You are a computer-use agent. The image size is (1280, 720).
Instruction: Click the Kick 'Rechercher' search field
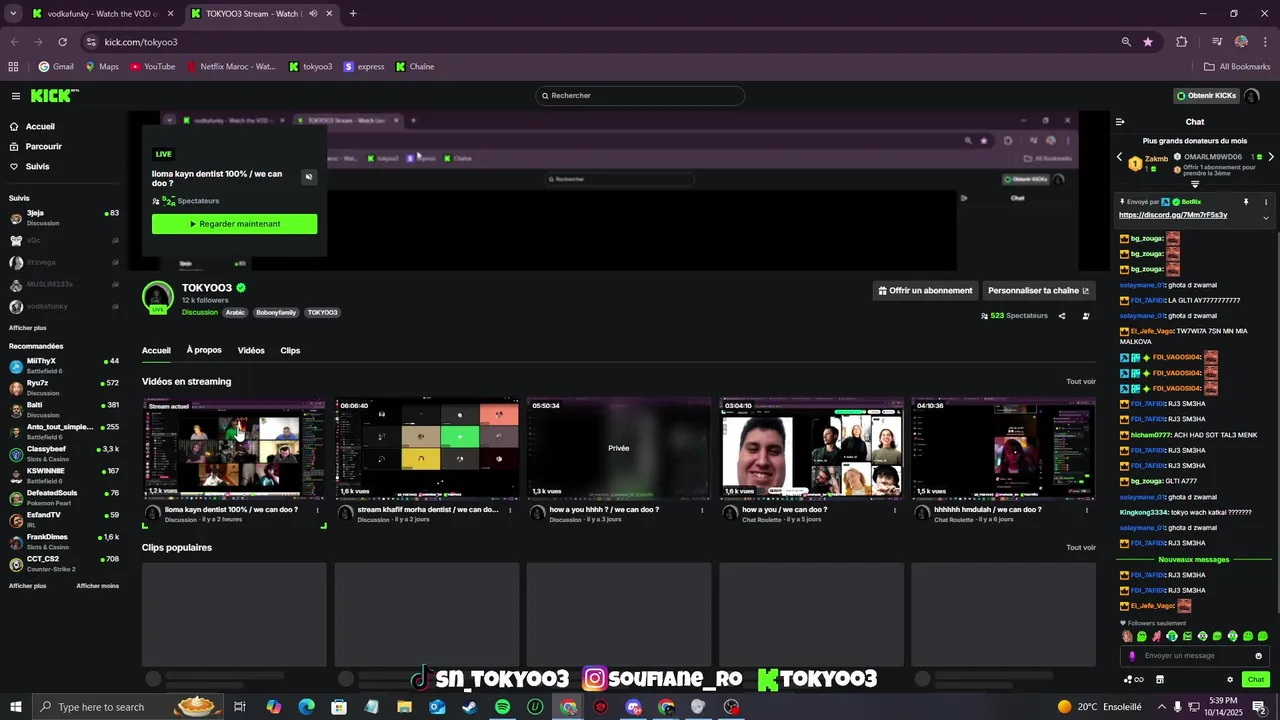(640, 96)
